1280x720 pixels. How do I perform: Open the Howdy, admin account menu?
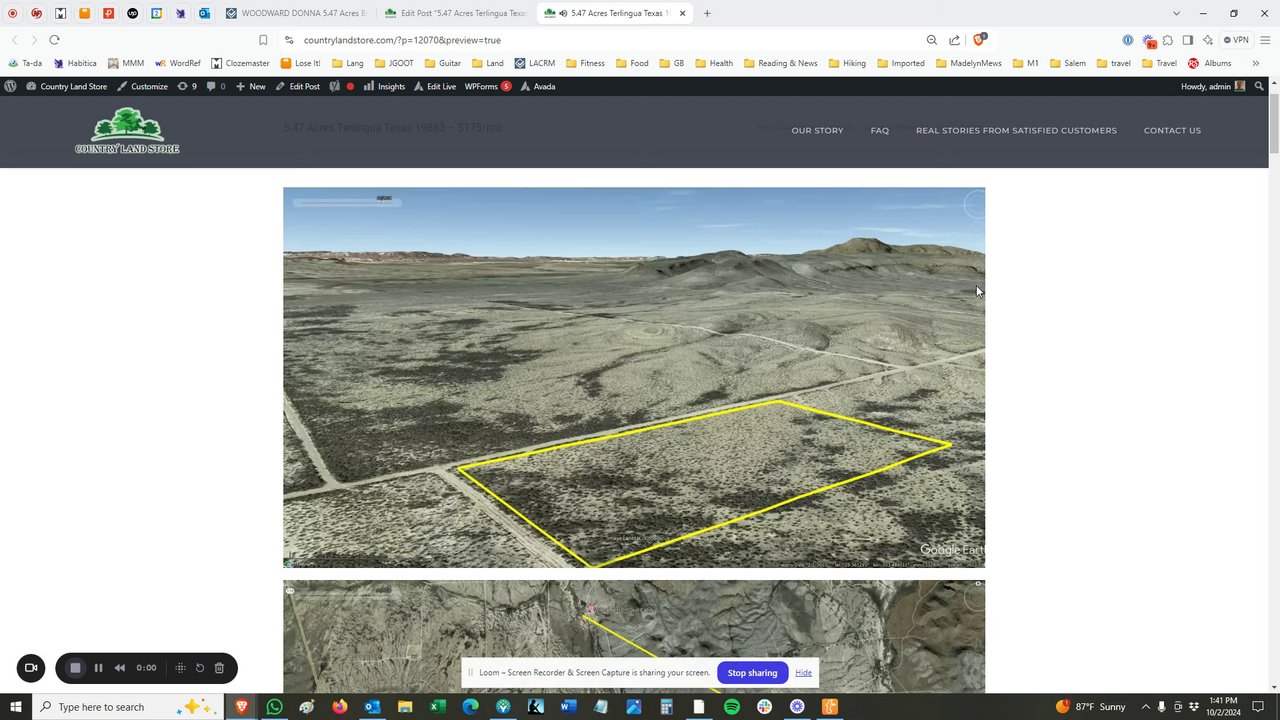[1213, 86]
